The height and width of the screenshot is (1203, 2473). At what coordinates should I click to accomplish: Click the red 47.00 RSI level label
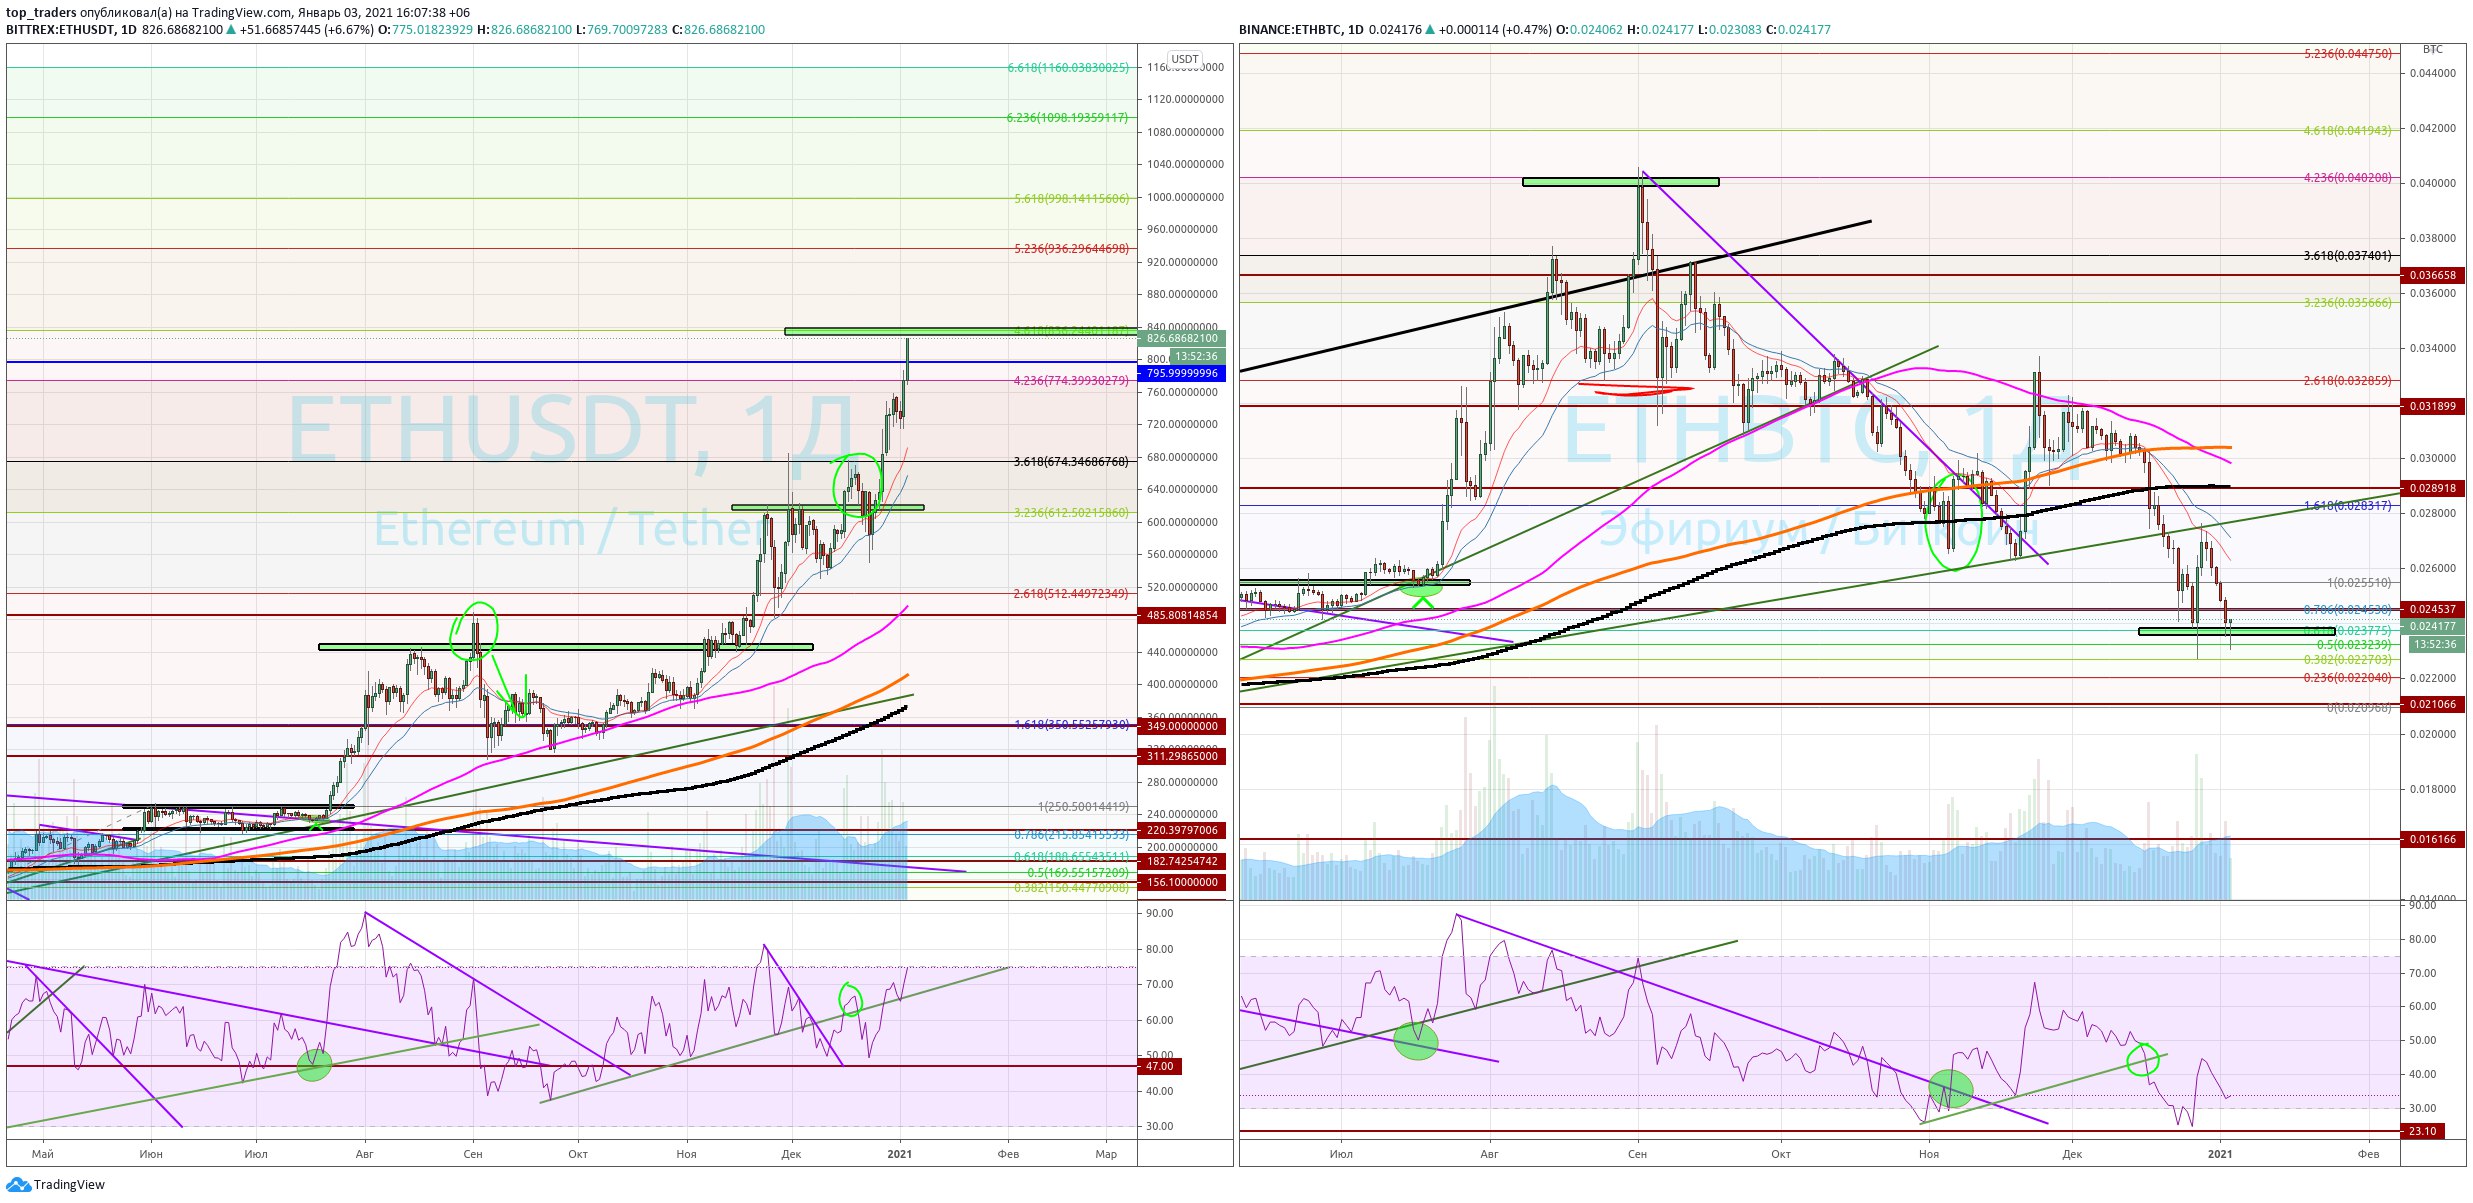(x=1160, y=1066)
